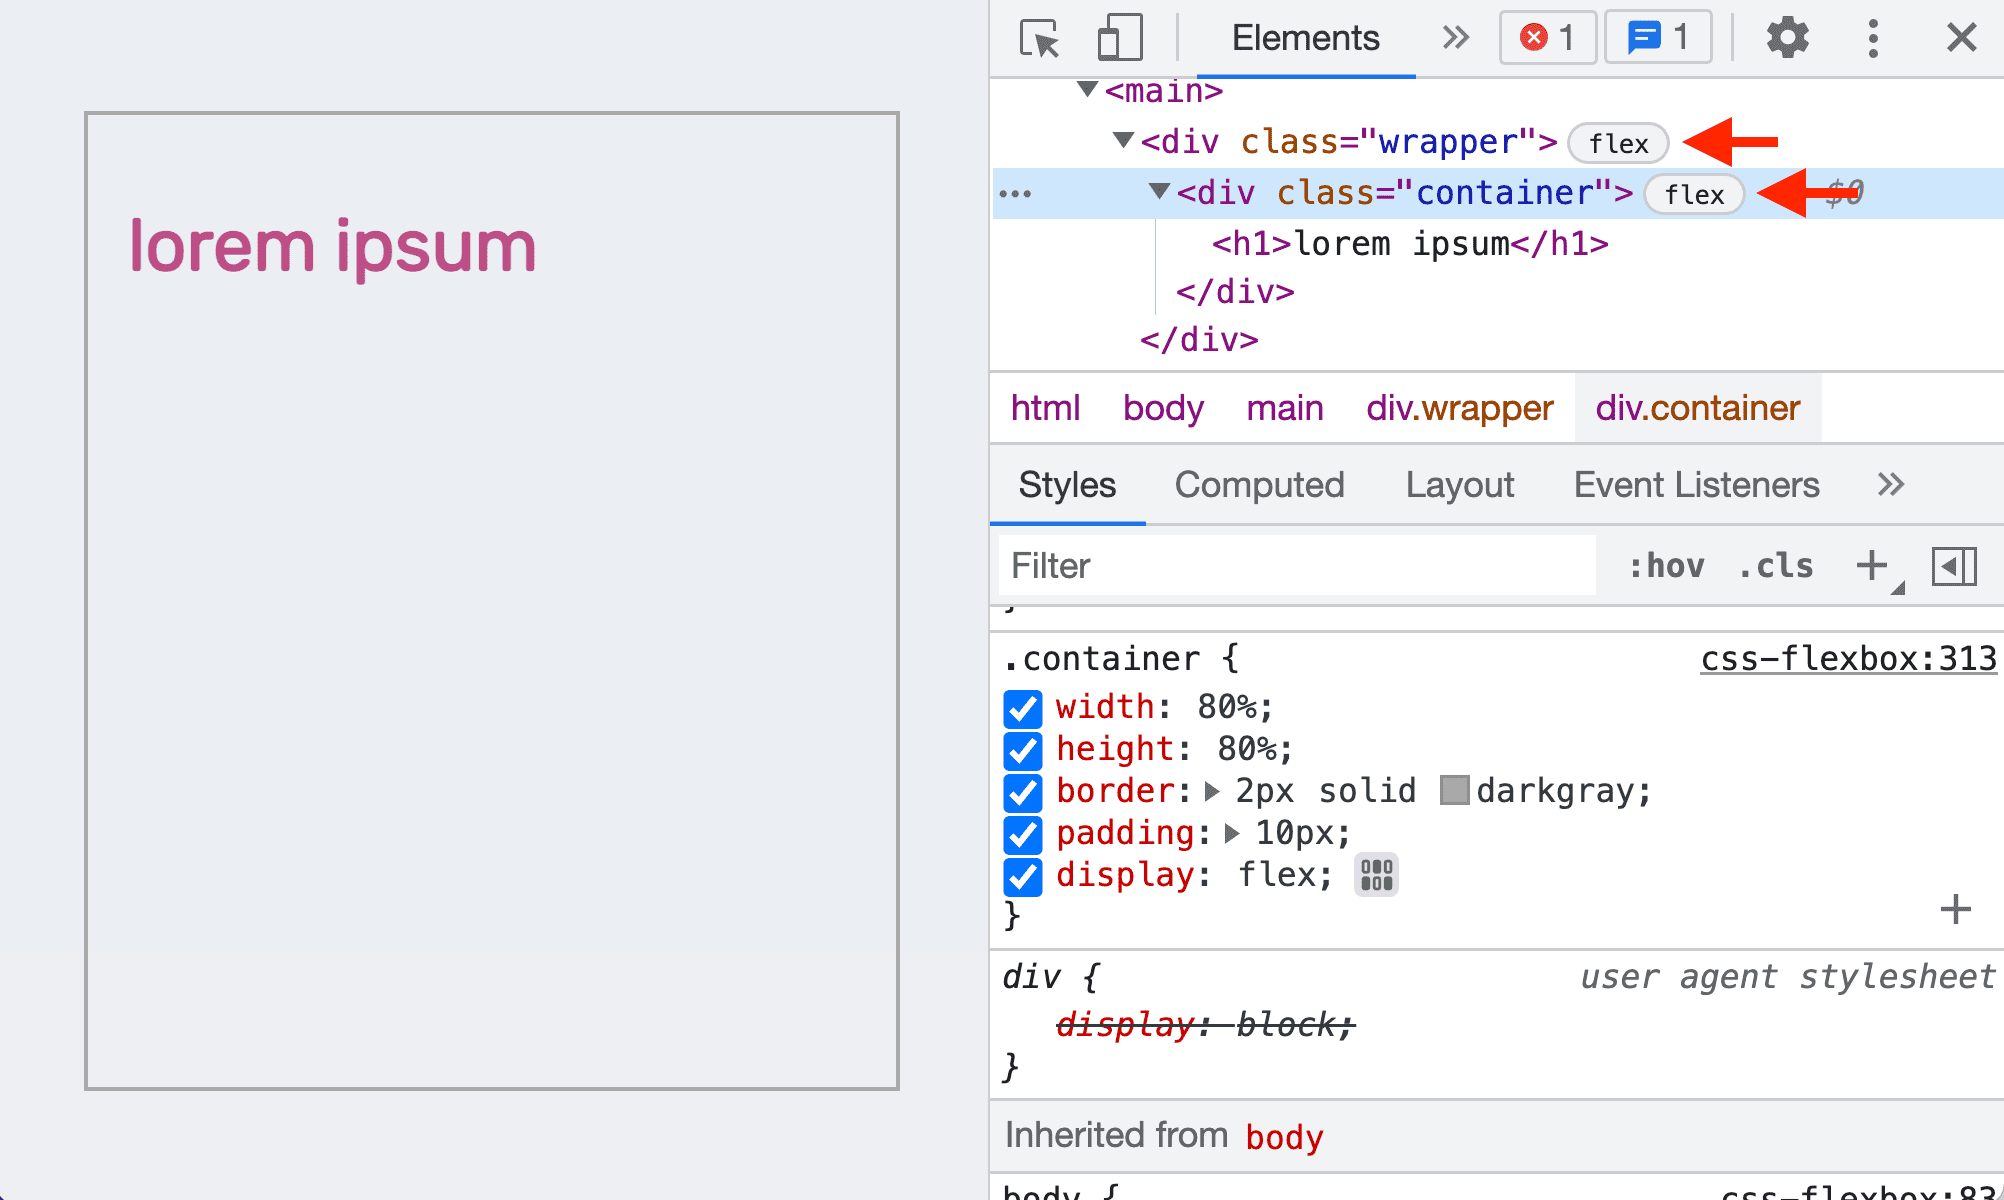This screenshot has width=2004, height=1200.
Task: Switch to the Layout panel tab
Action: click(1460, 483)
